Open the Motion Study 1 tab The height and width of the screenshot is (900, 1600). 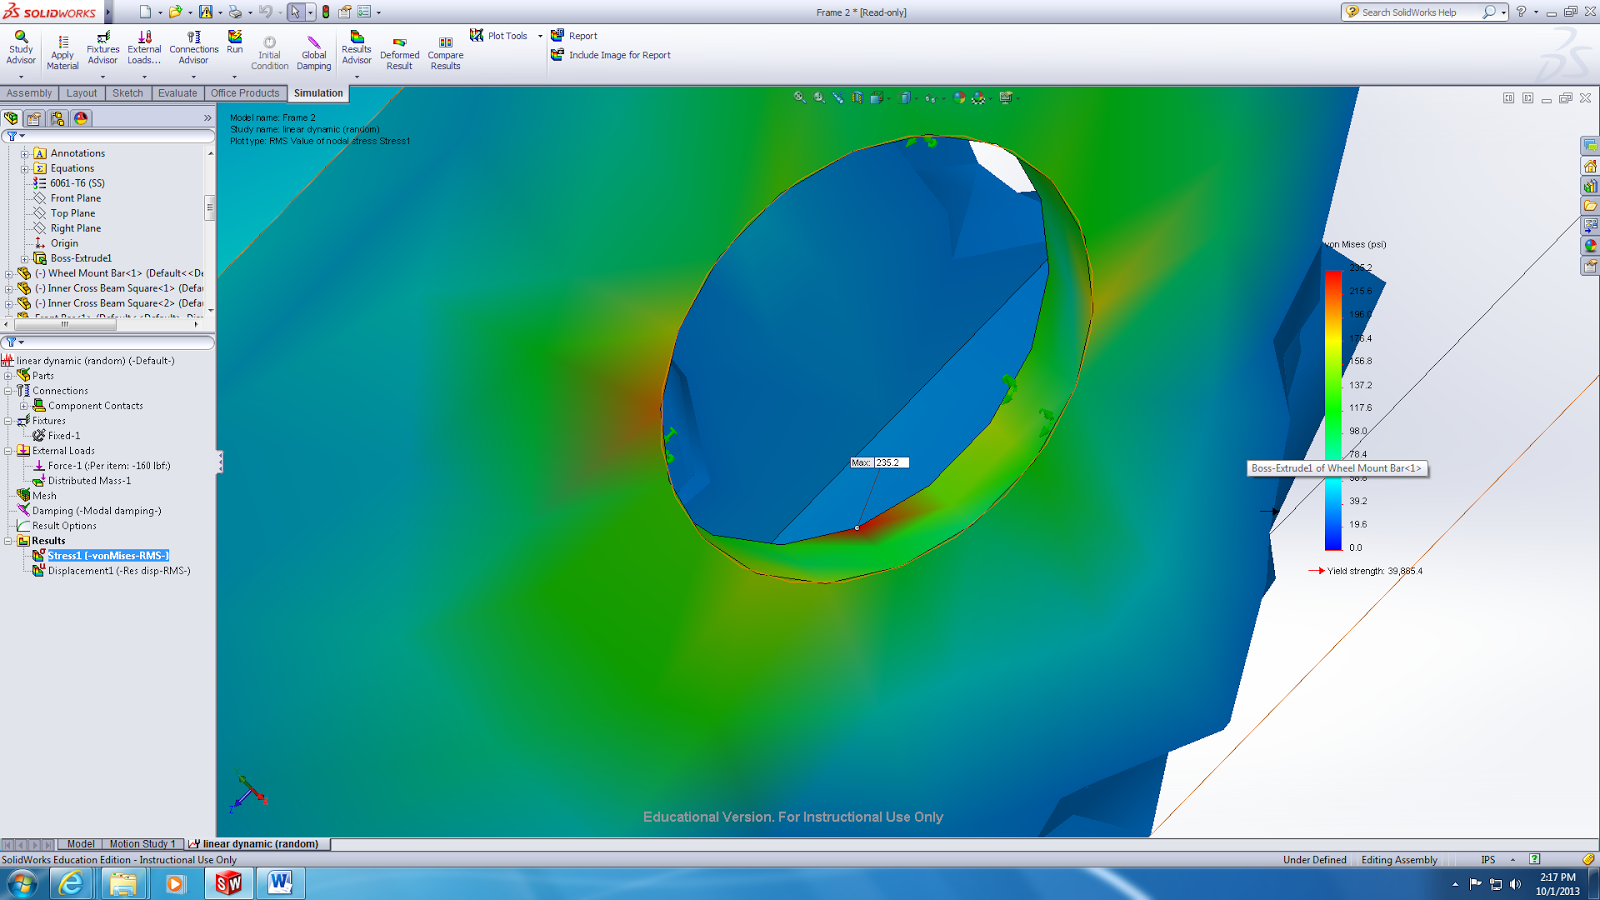click(x=142, y=844)
